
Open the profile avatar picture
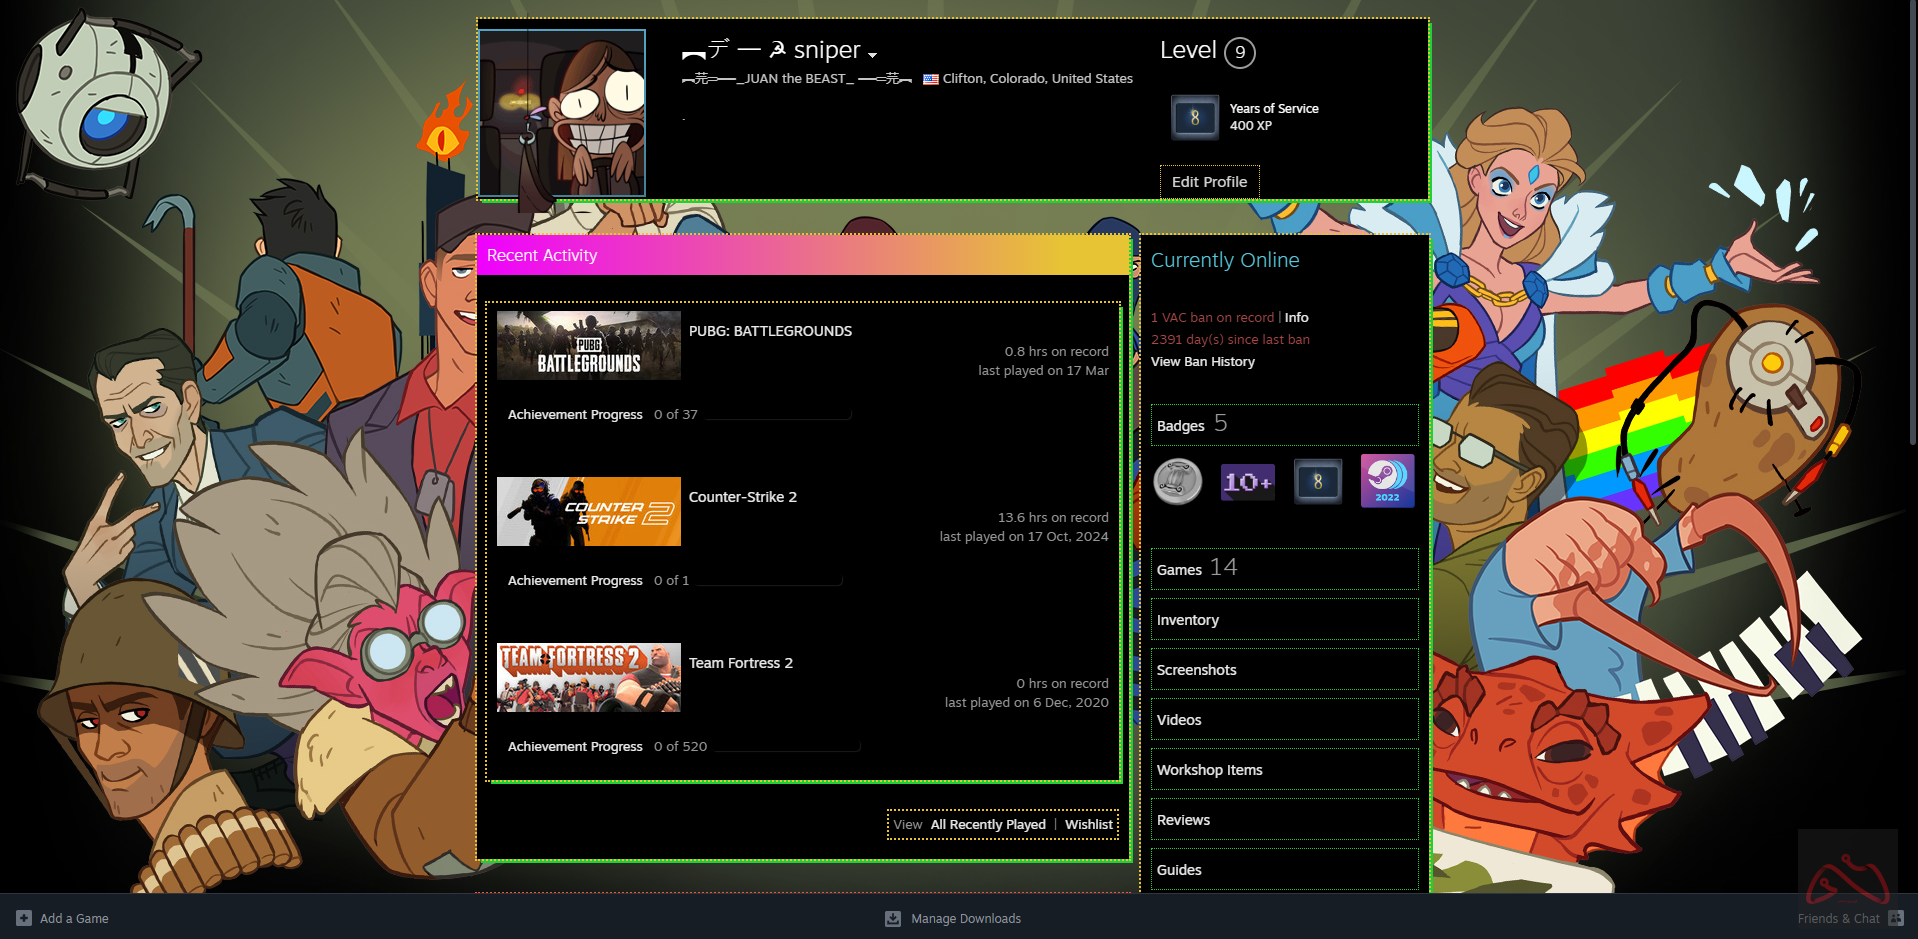[562, 113]
